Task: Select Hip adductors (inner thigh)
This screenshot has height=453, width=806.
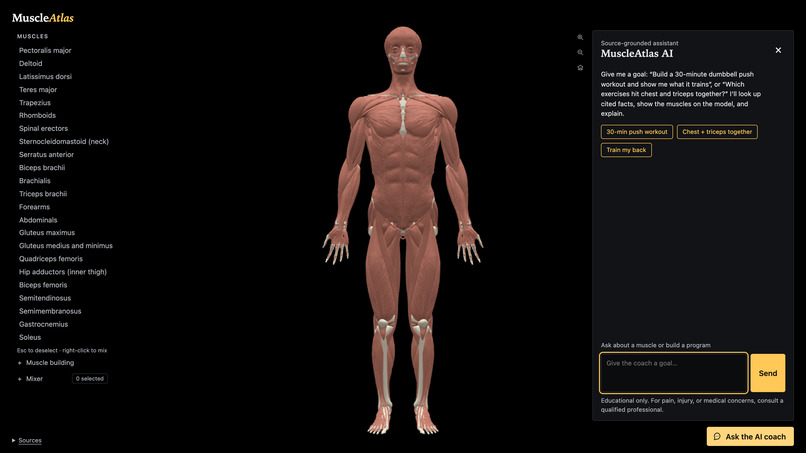Action: pyautogui.click(x=63, y=271)
